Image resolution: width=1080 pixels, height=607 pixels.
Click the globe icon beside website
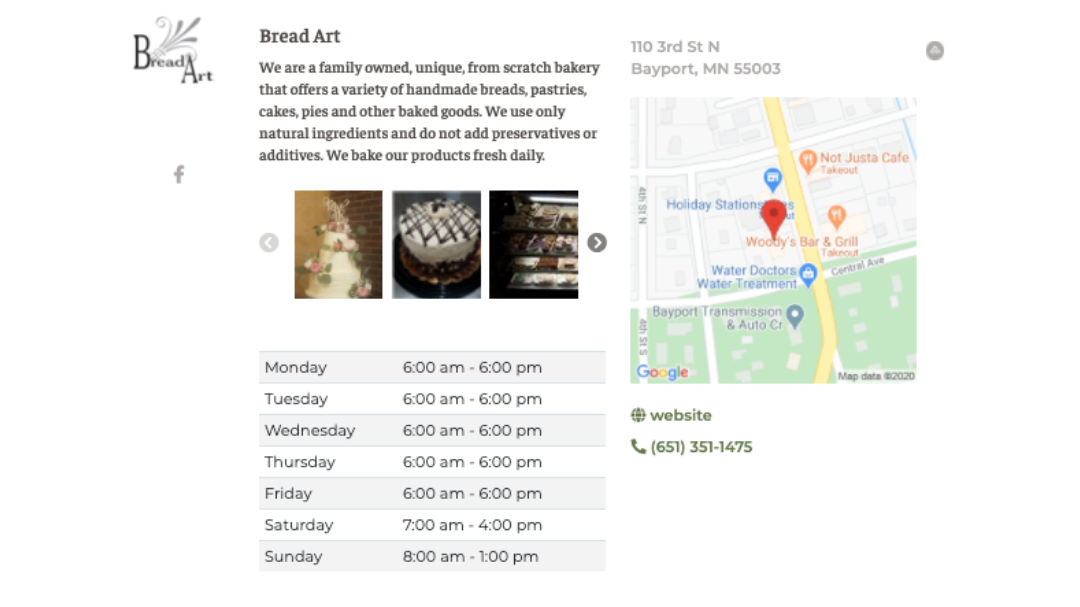tap(638, 415)
